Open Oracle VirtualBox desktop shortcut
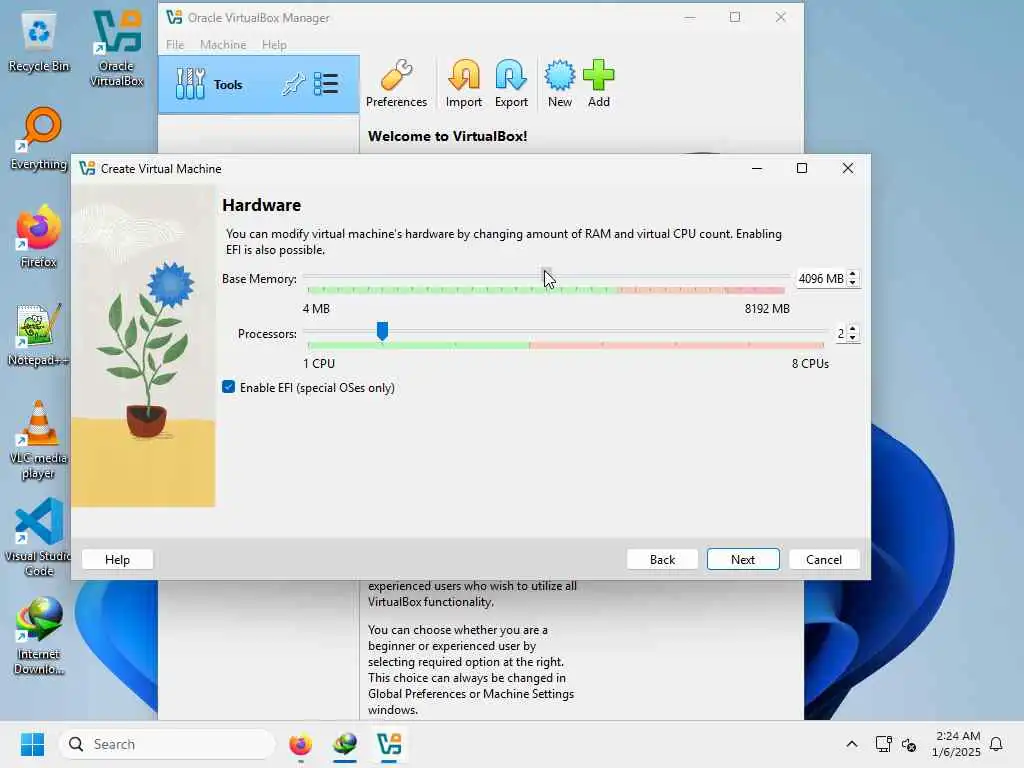The image size is (1024, 768). (x=116, y=48)
